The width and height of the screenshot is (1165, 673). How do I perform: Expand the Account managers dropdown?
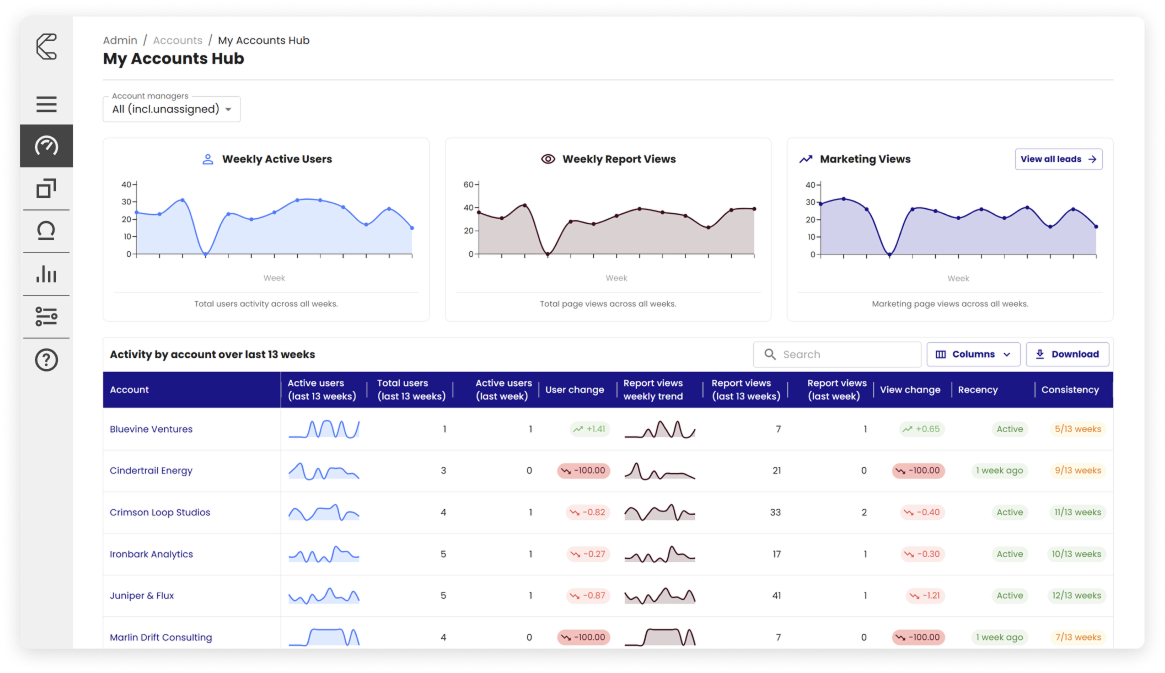pos(172,109)
